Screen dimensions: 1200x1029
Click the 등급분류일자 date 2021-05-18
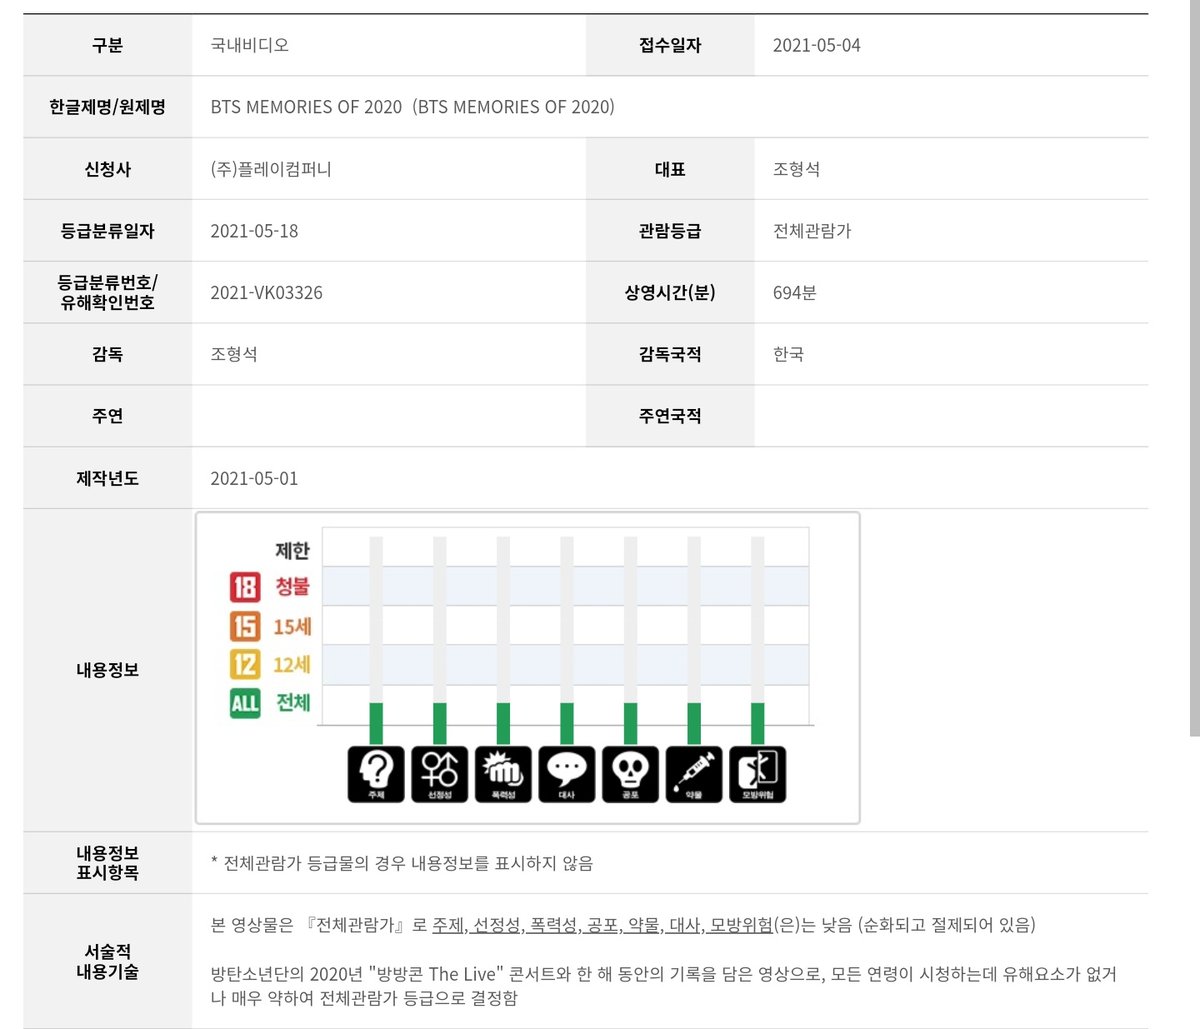254,231
